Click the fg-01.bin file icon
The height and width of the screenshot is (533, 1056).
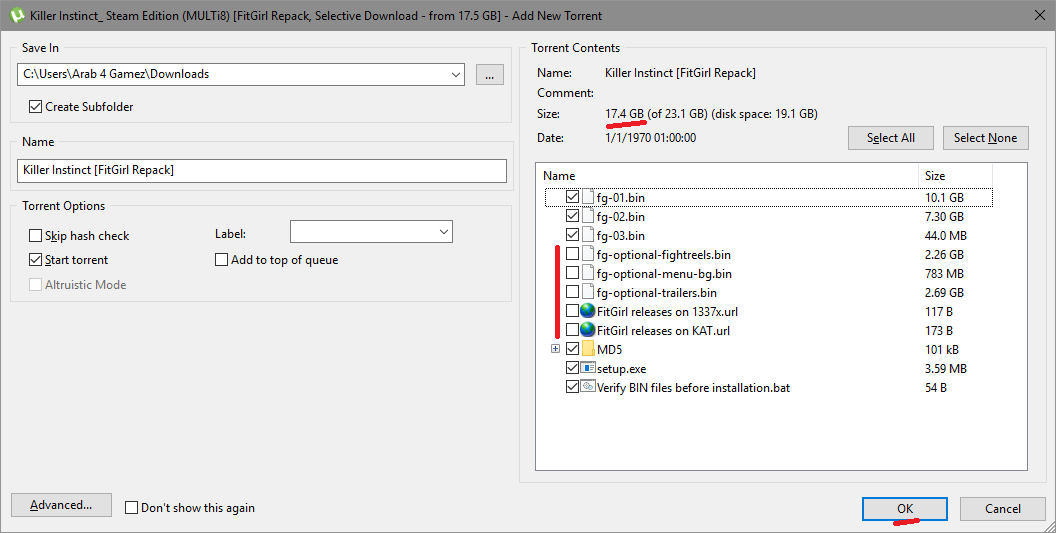pyautogui.click(x=588, y=197)
